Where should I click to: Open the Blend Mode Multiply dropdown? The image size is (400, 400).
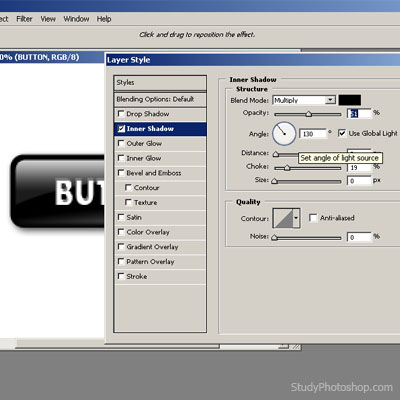304,100
